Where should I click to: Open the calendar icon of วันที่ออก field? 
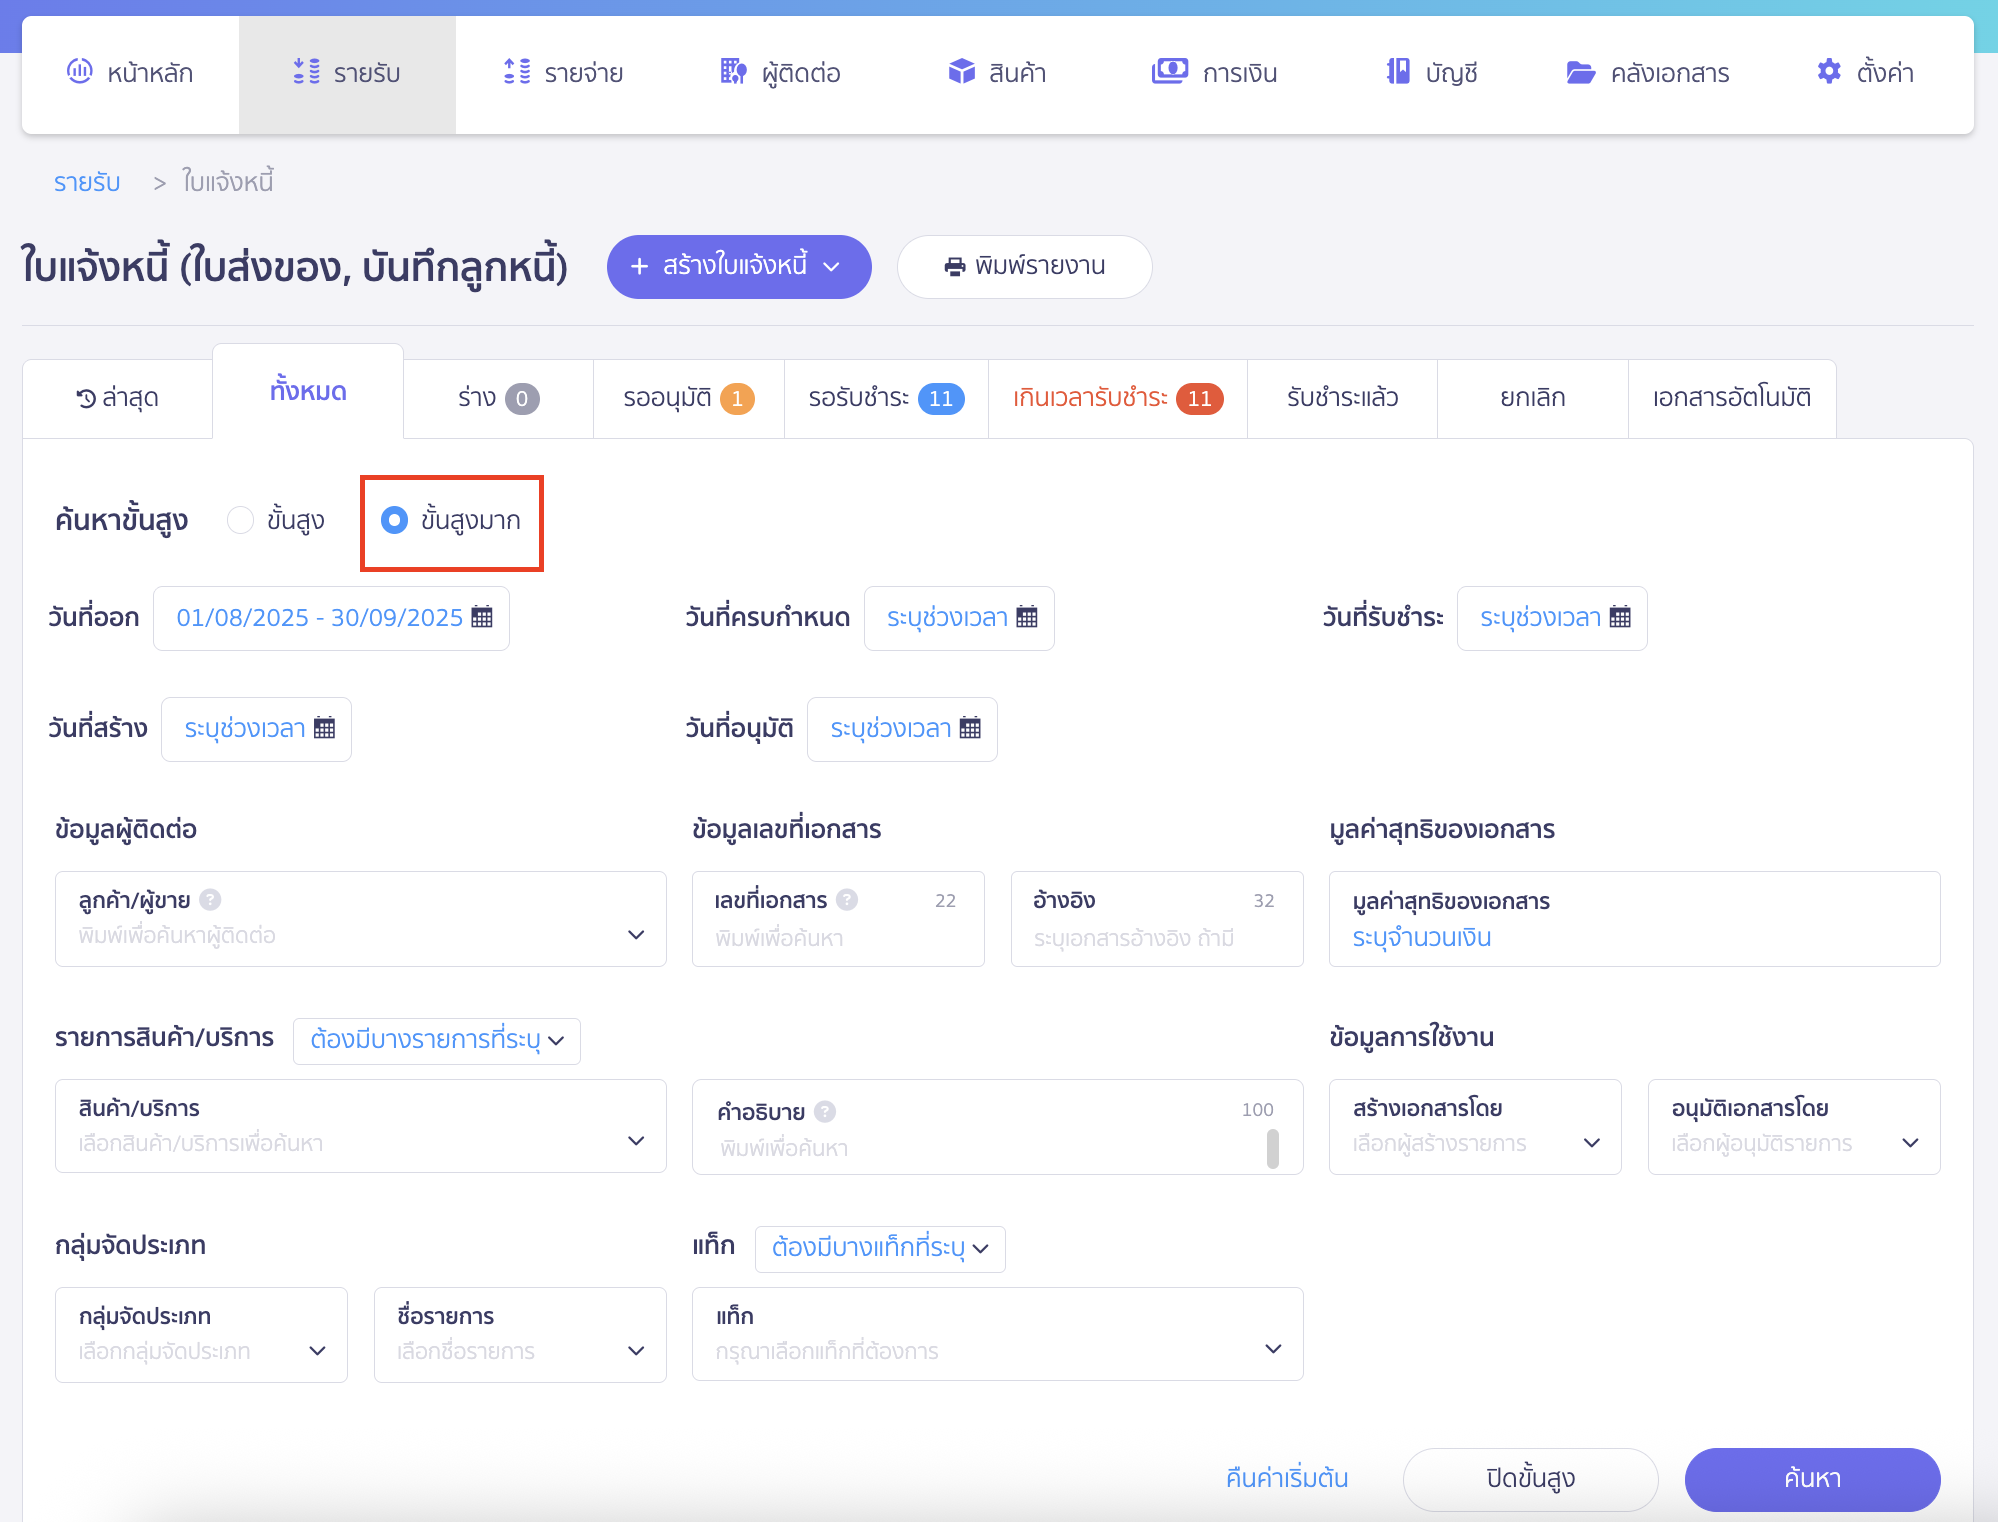(x=482, y=617)
